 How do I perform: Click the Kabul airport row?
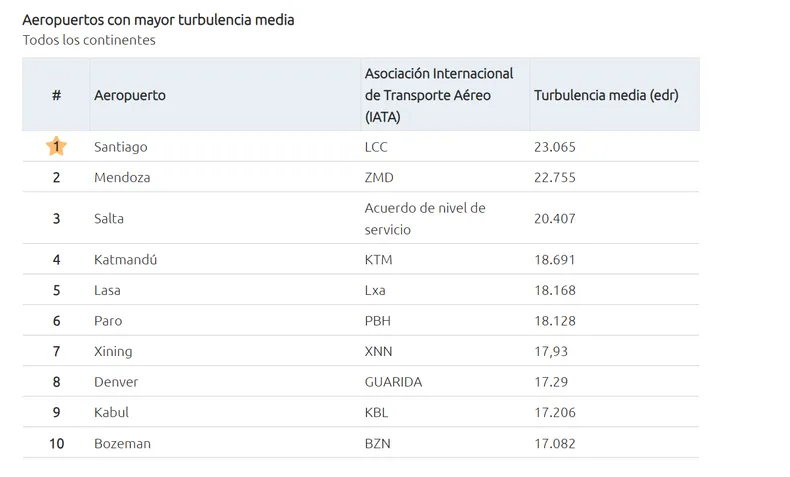coord(361,413)
